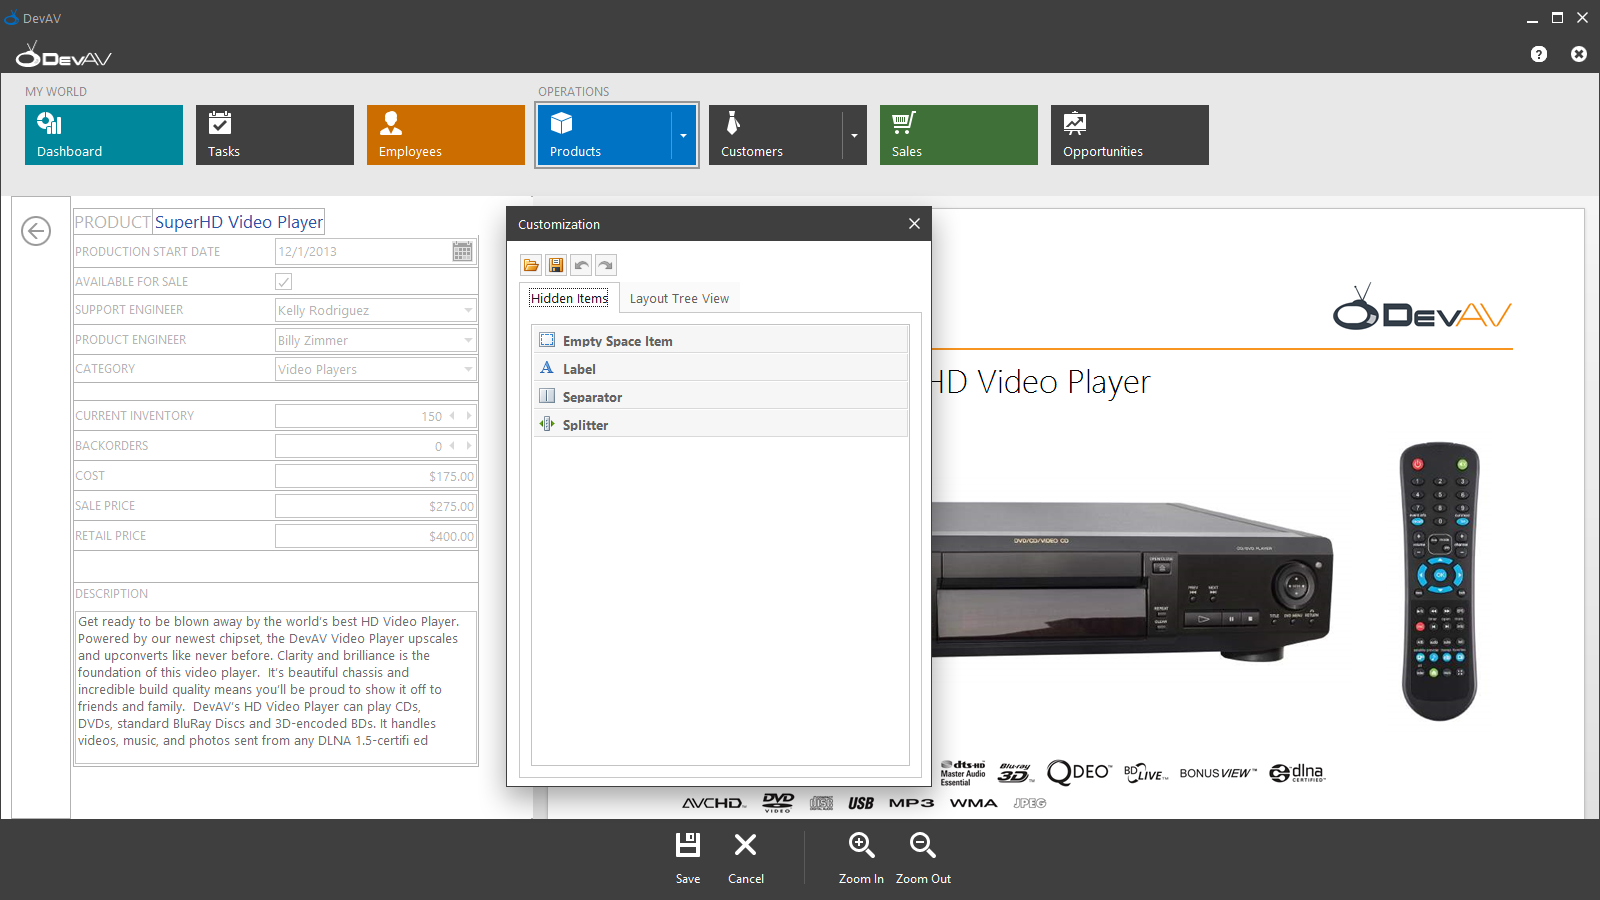
Task: Open the Customers tile dropdown arrow
Action: tap(854, 135)
